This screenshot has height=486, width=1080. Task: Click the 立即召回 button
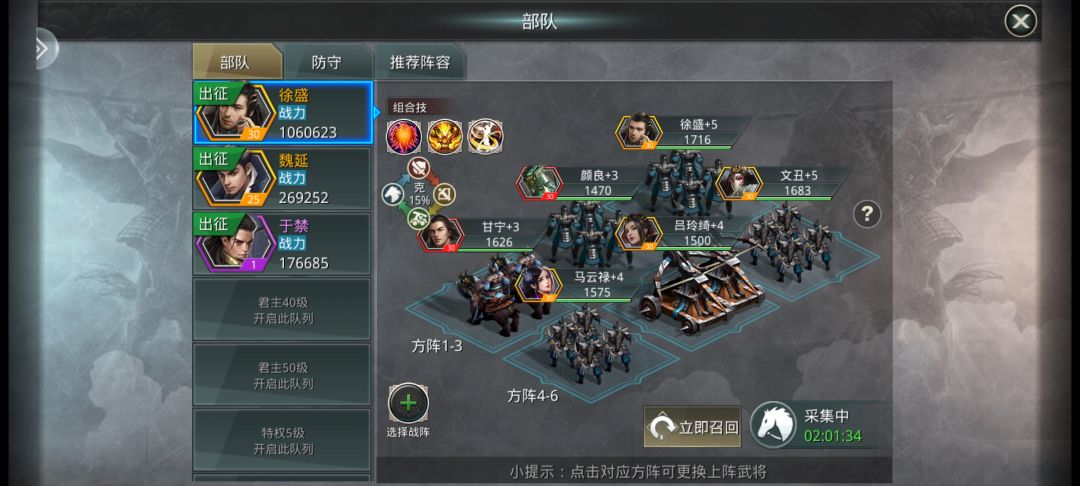tap(692, 427)
